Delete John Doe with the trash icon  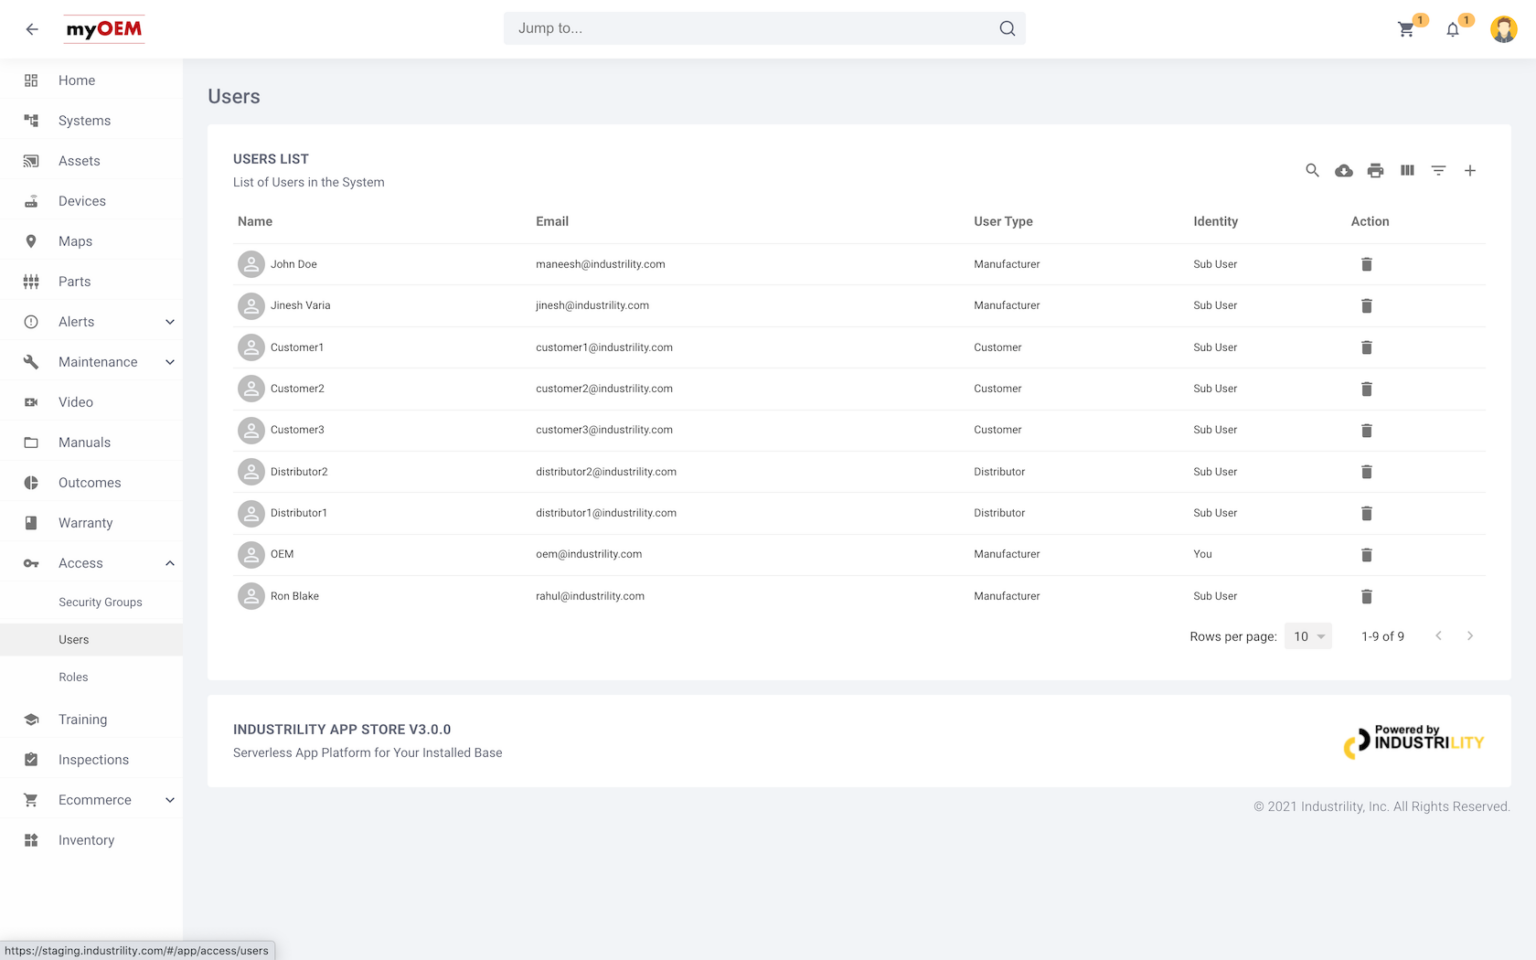[1367, 264]
